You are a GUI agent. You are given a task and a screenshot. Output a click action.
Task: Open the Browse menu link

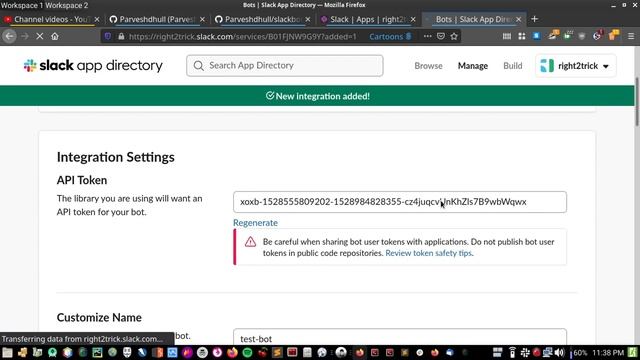click(x=428, y=66)
